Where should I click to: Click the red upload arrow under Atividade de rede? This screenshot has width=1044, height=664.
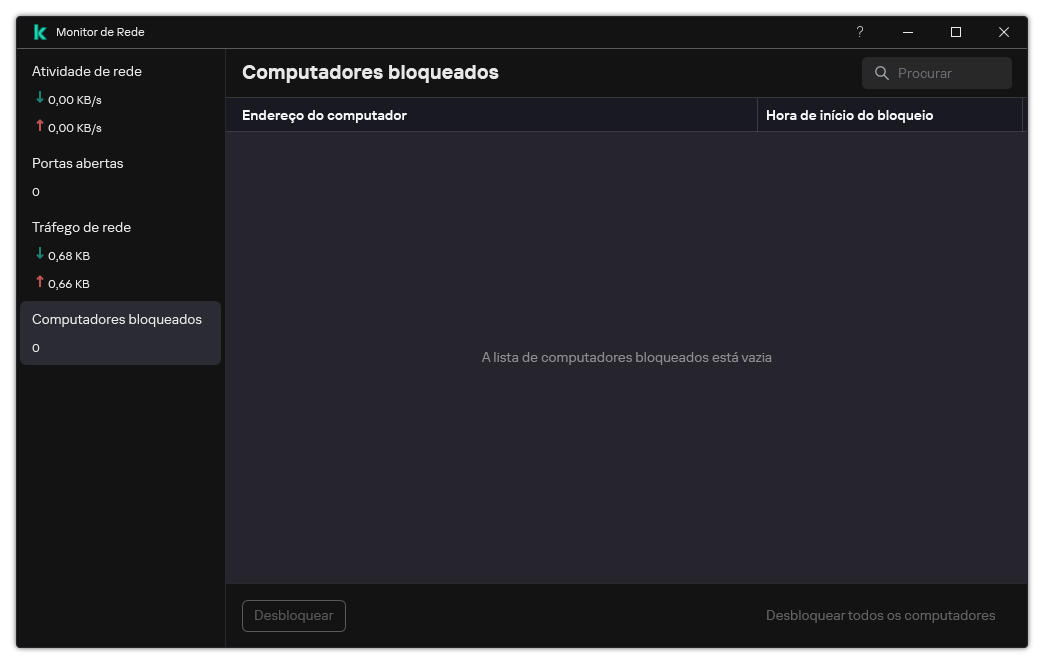[x=39, y=126]
